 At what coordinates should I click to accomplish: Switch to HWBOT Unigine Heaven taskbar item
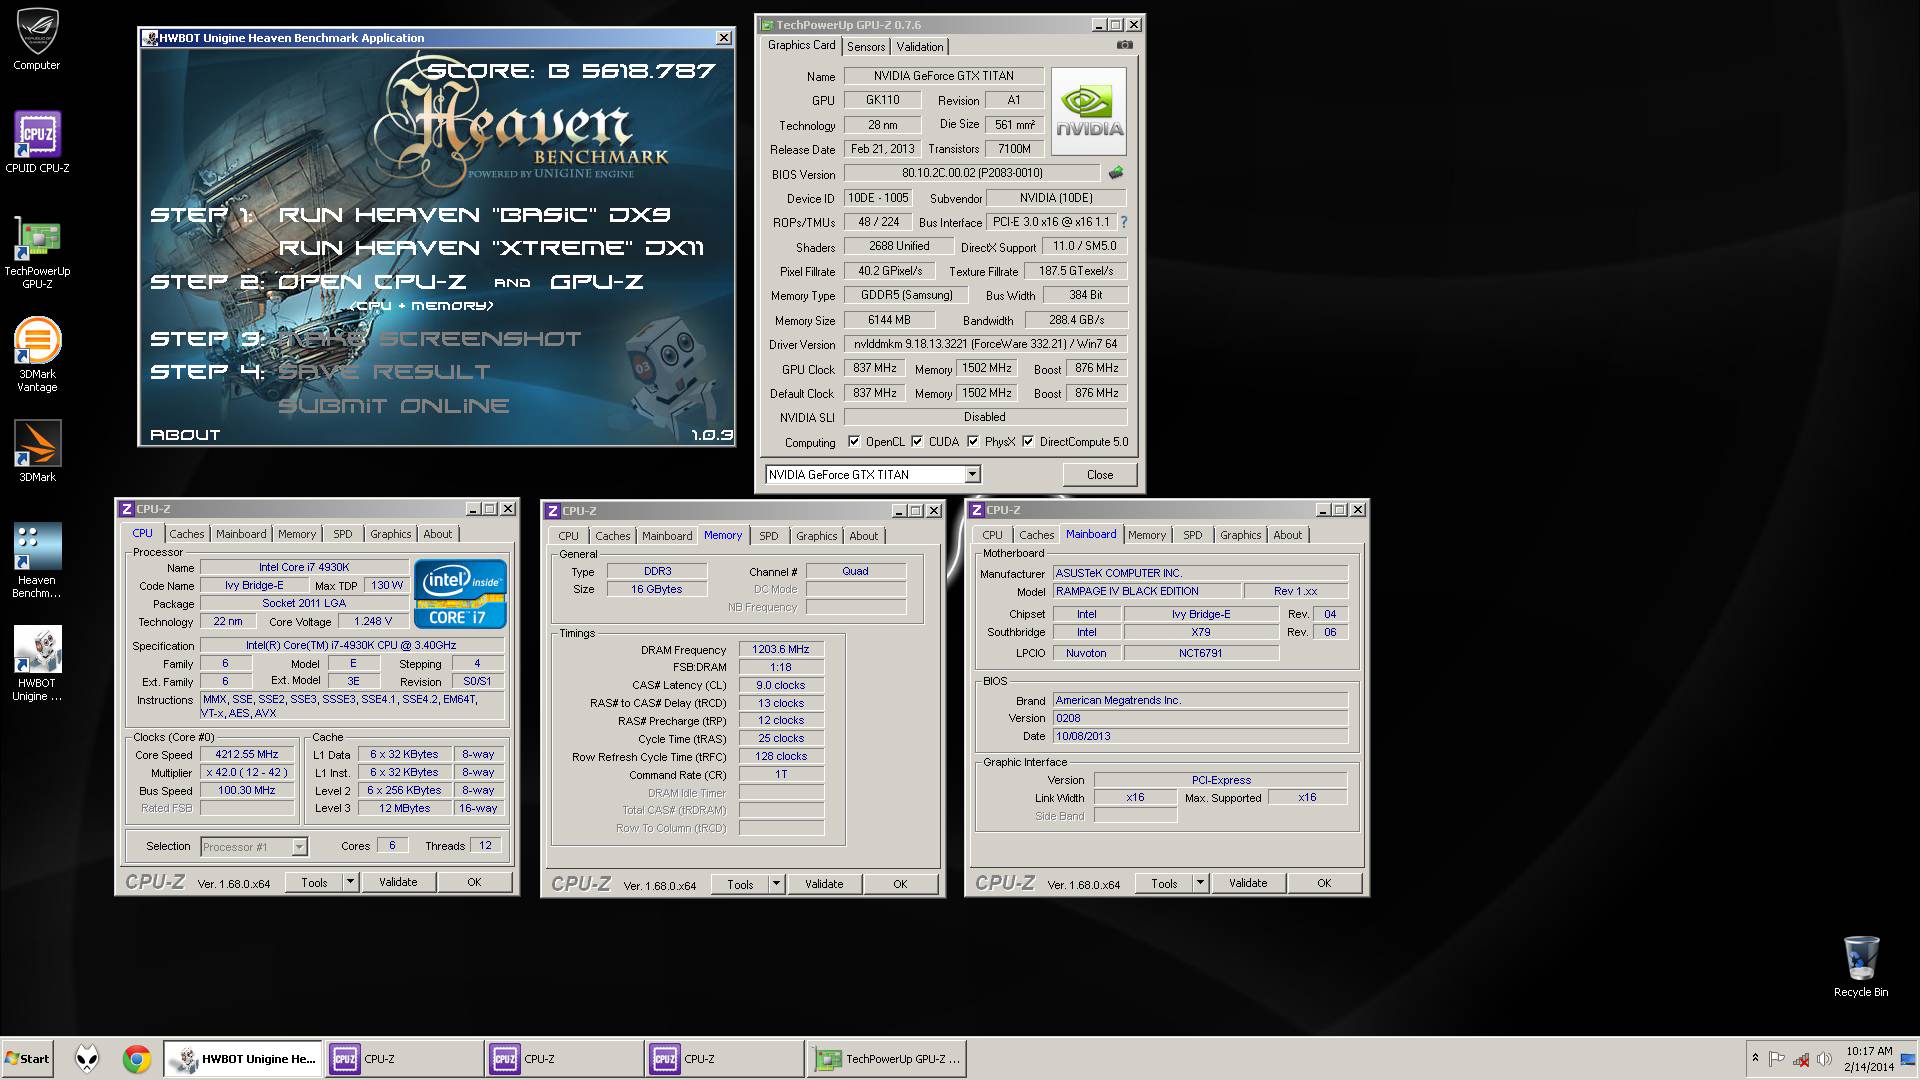click(x=243, y=1059)
